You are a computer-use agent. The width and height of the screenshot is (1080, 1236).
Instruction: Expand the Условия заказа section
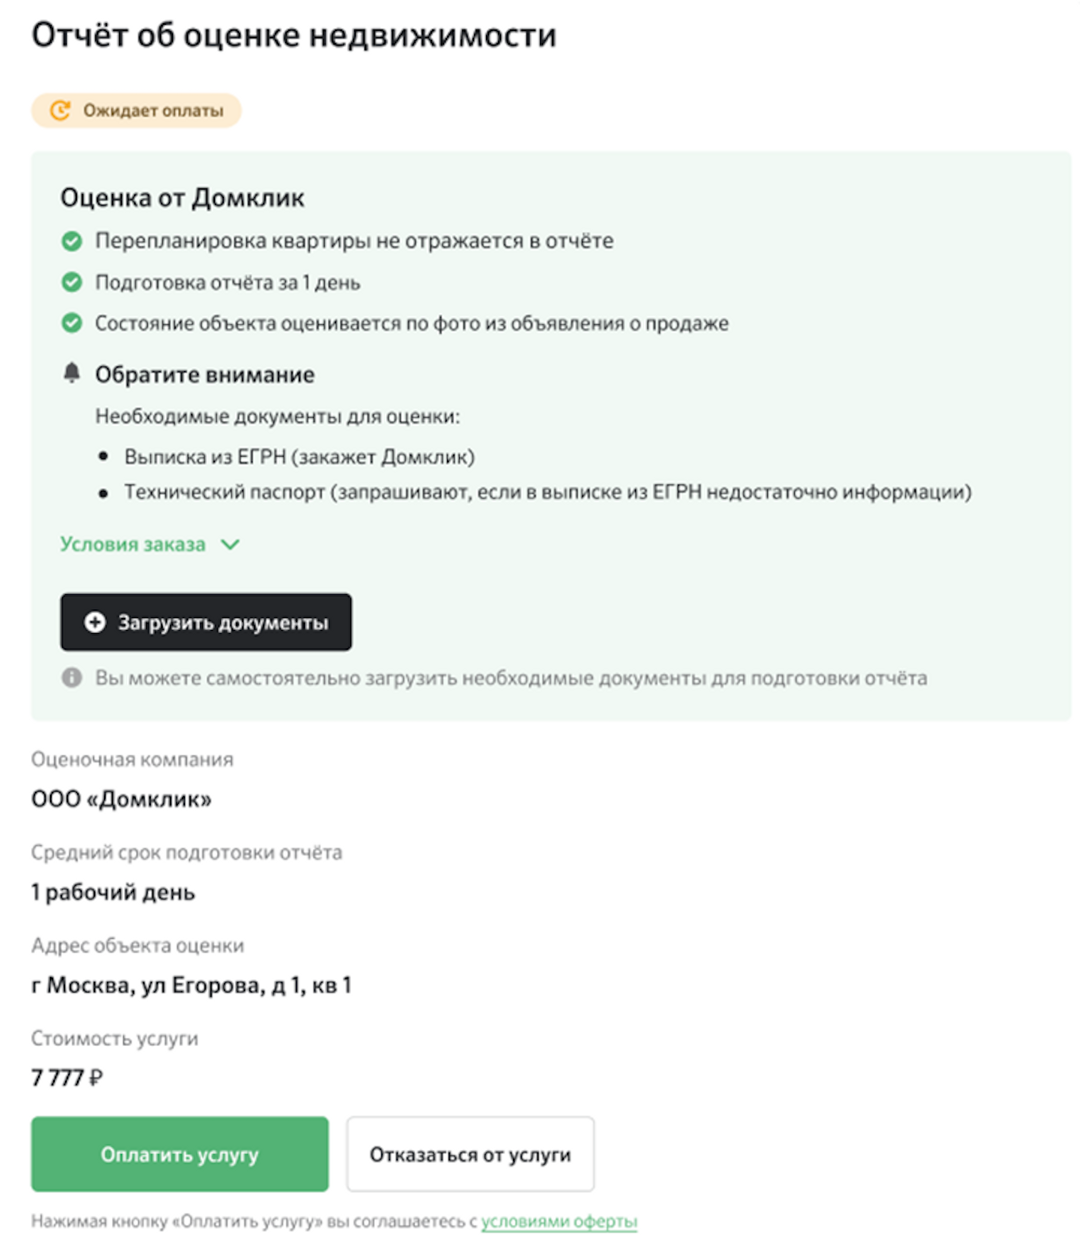pyautogui.click(x=133, y=544)
